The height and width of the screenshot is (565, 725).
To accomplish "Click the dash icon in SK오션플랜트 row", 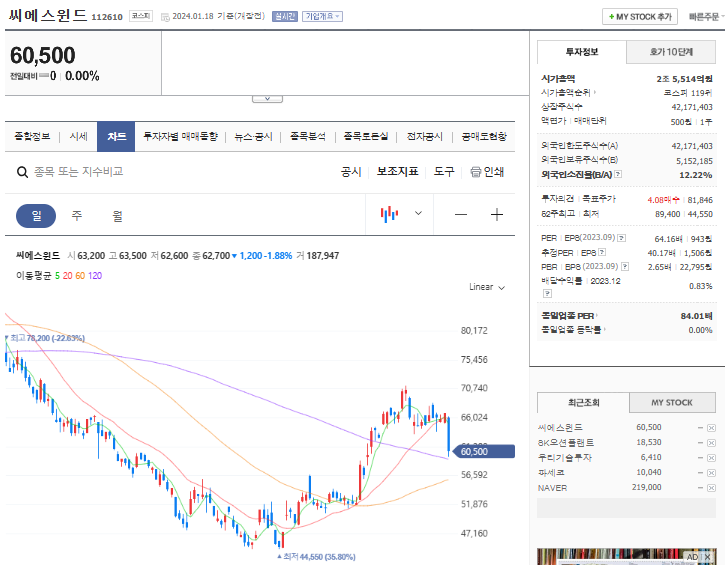I will click(x=700, y=443).
